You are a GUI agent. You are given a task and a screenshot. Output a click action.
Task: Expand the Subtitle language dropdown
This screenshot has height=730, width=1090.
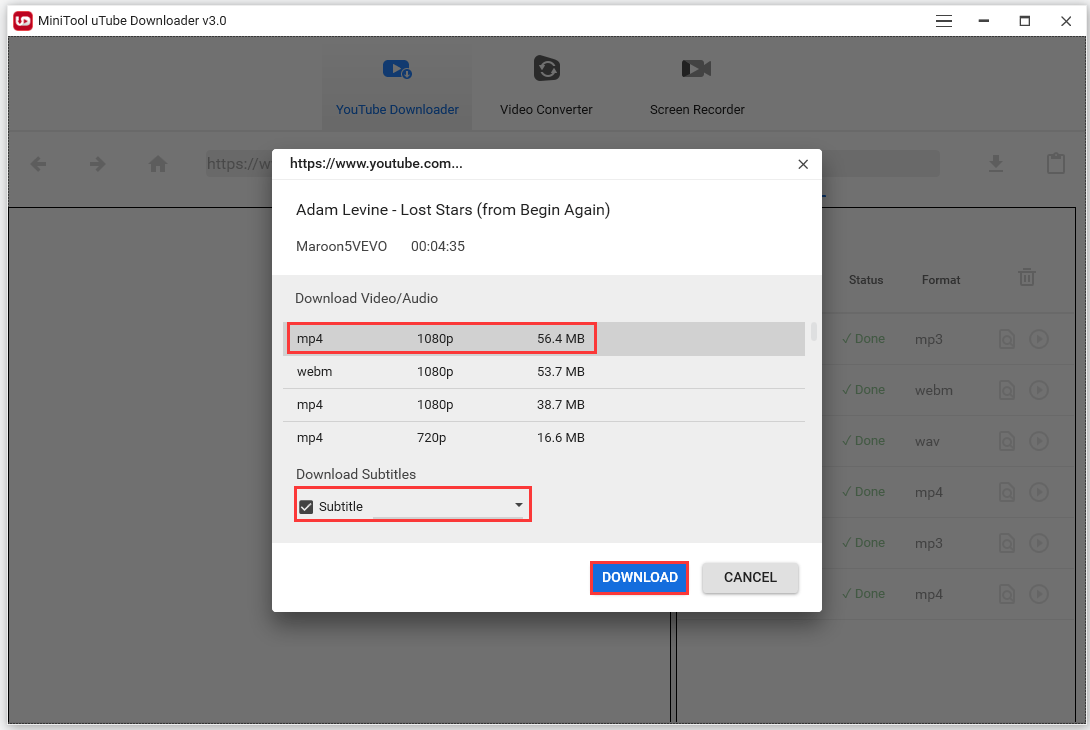click(518, 506)
